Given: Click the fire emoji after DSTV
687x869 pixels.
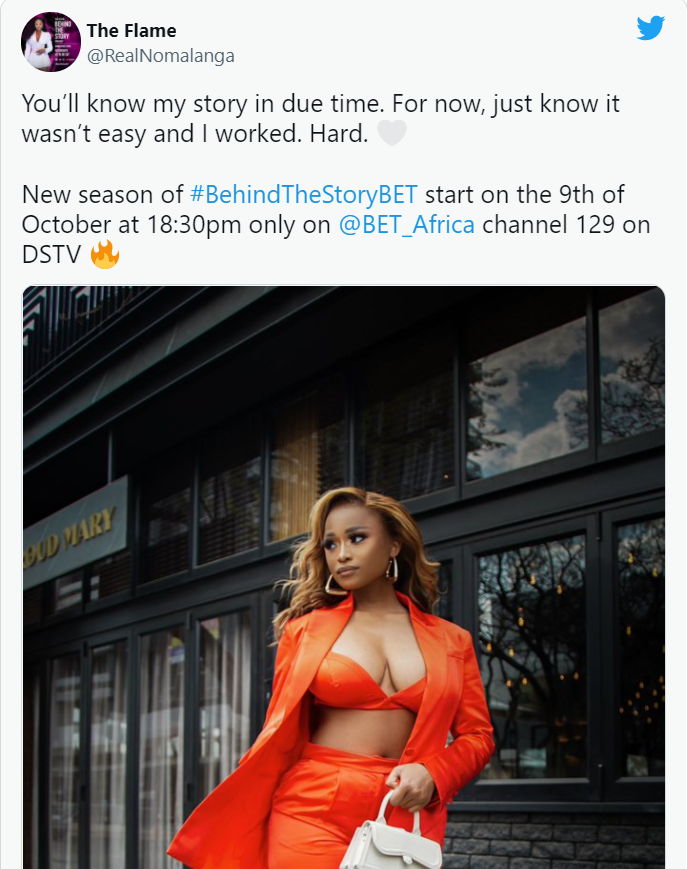Looking at the screenshot, I should pos(105,254).
